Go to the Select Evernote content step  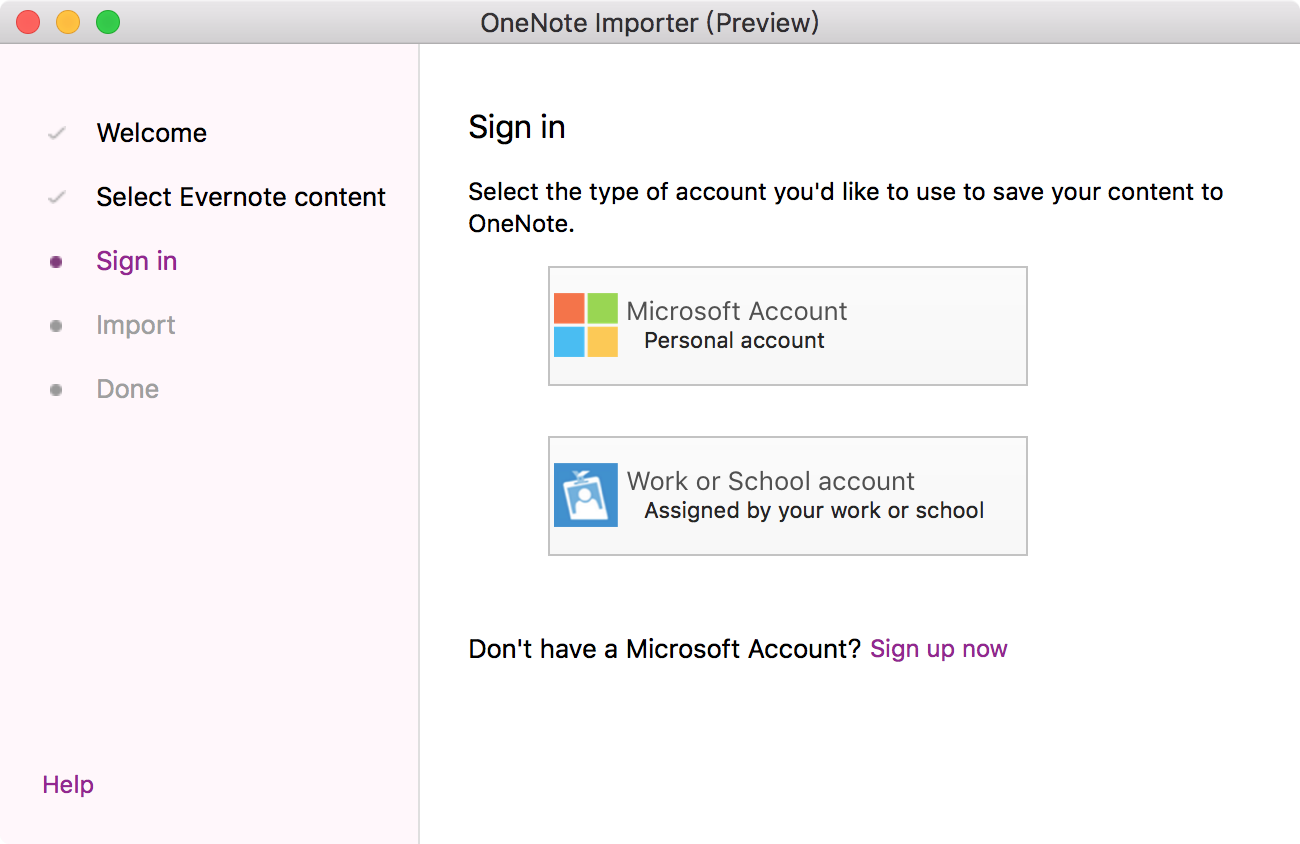pos(241,197)
